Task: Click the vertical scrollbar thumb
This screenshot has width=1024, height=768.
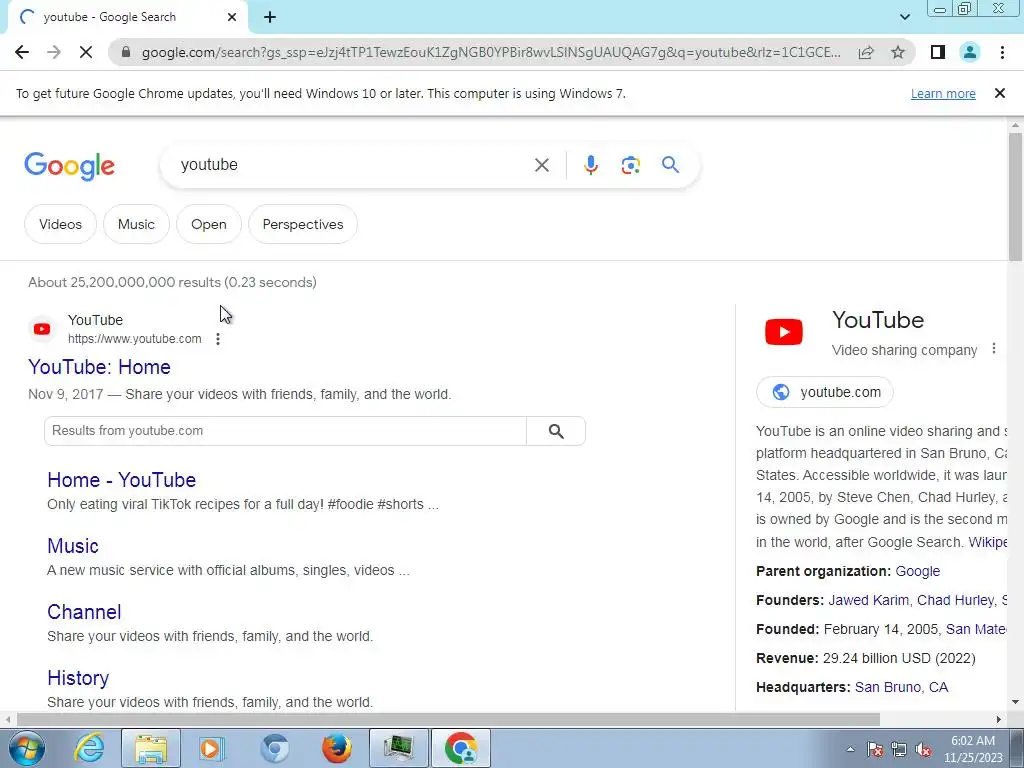Action: tap(1015, 197)
